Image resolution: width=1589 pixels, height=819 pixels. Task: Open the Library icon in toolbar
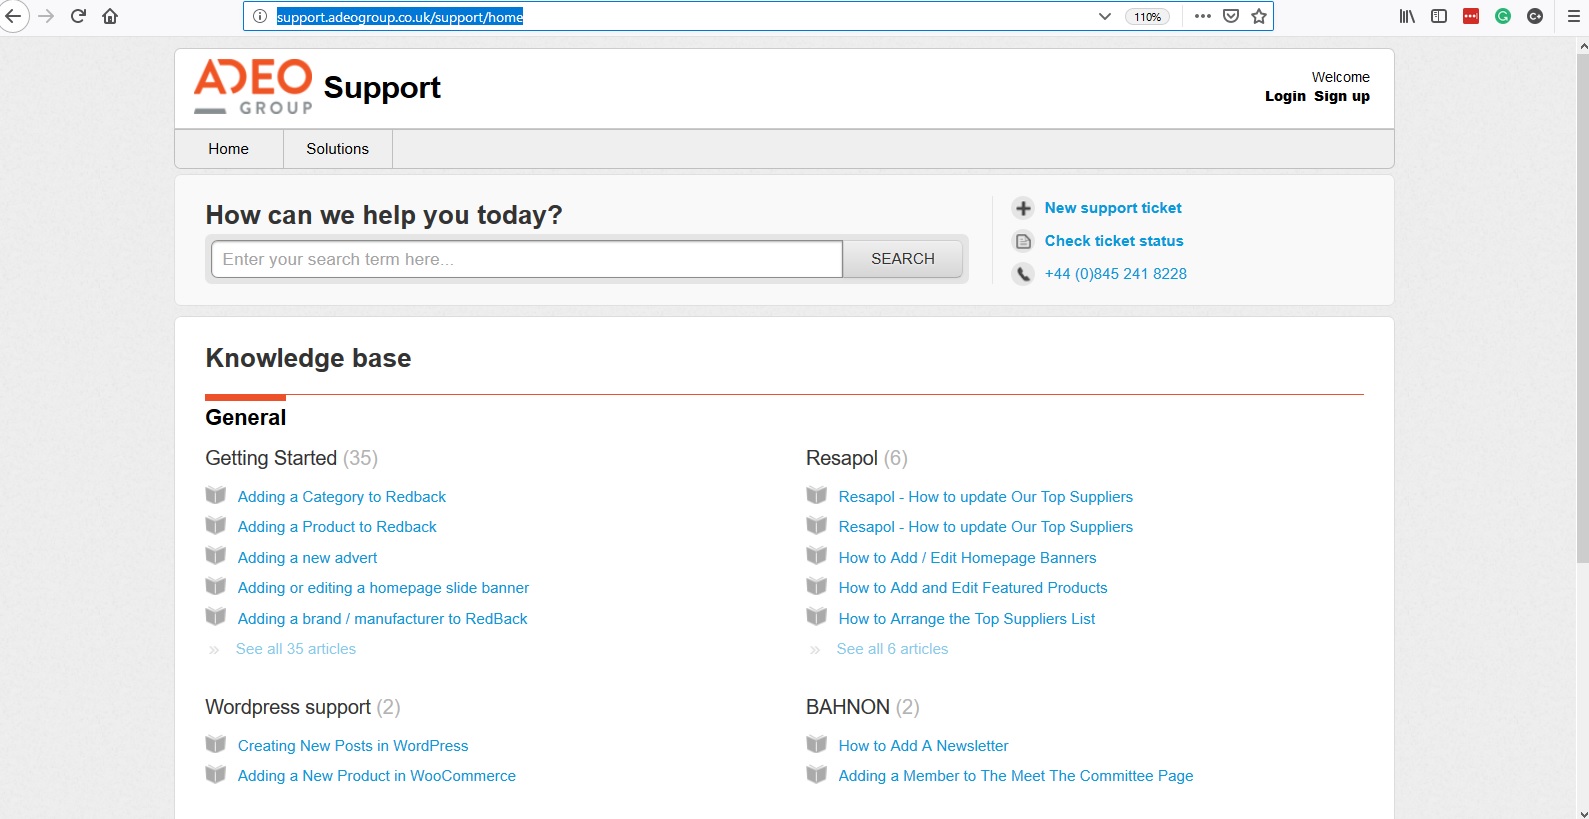click(1407, 16)
